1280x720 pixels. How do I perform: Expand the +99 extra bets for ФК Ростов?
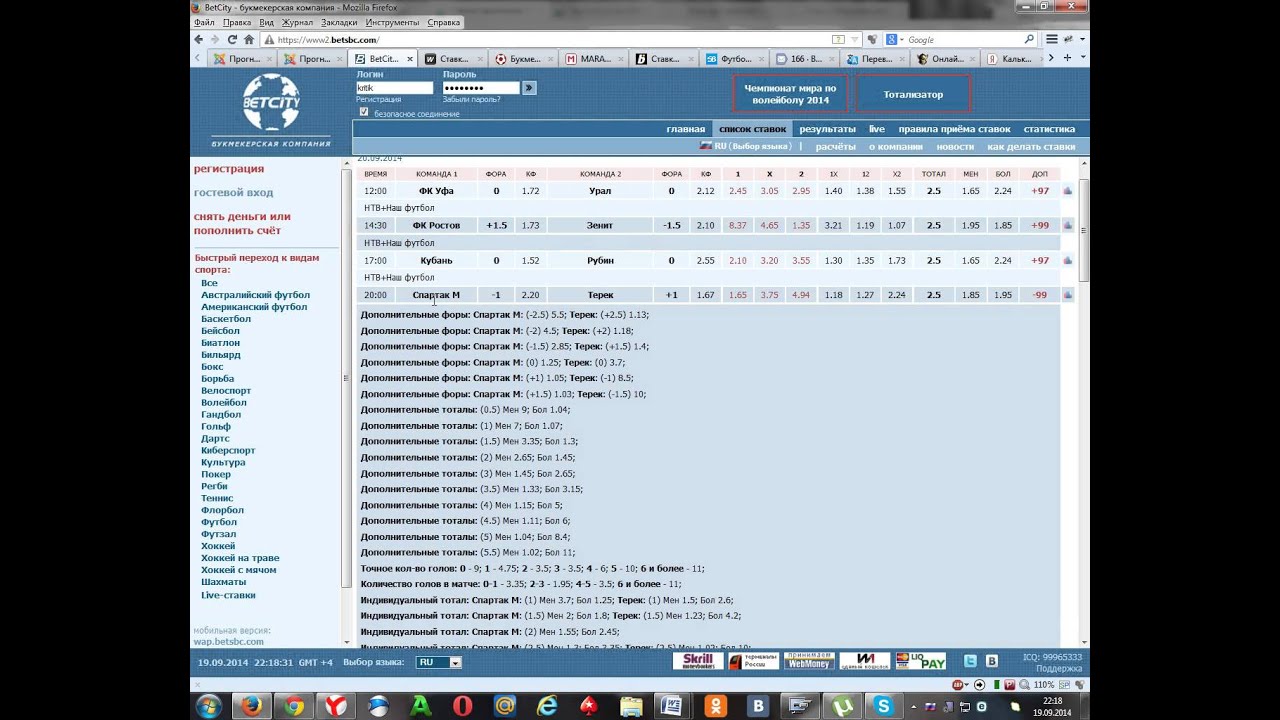[1040, 226]
